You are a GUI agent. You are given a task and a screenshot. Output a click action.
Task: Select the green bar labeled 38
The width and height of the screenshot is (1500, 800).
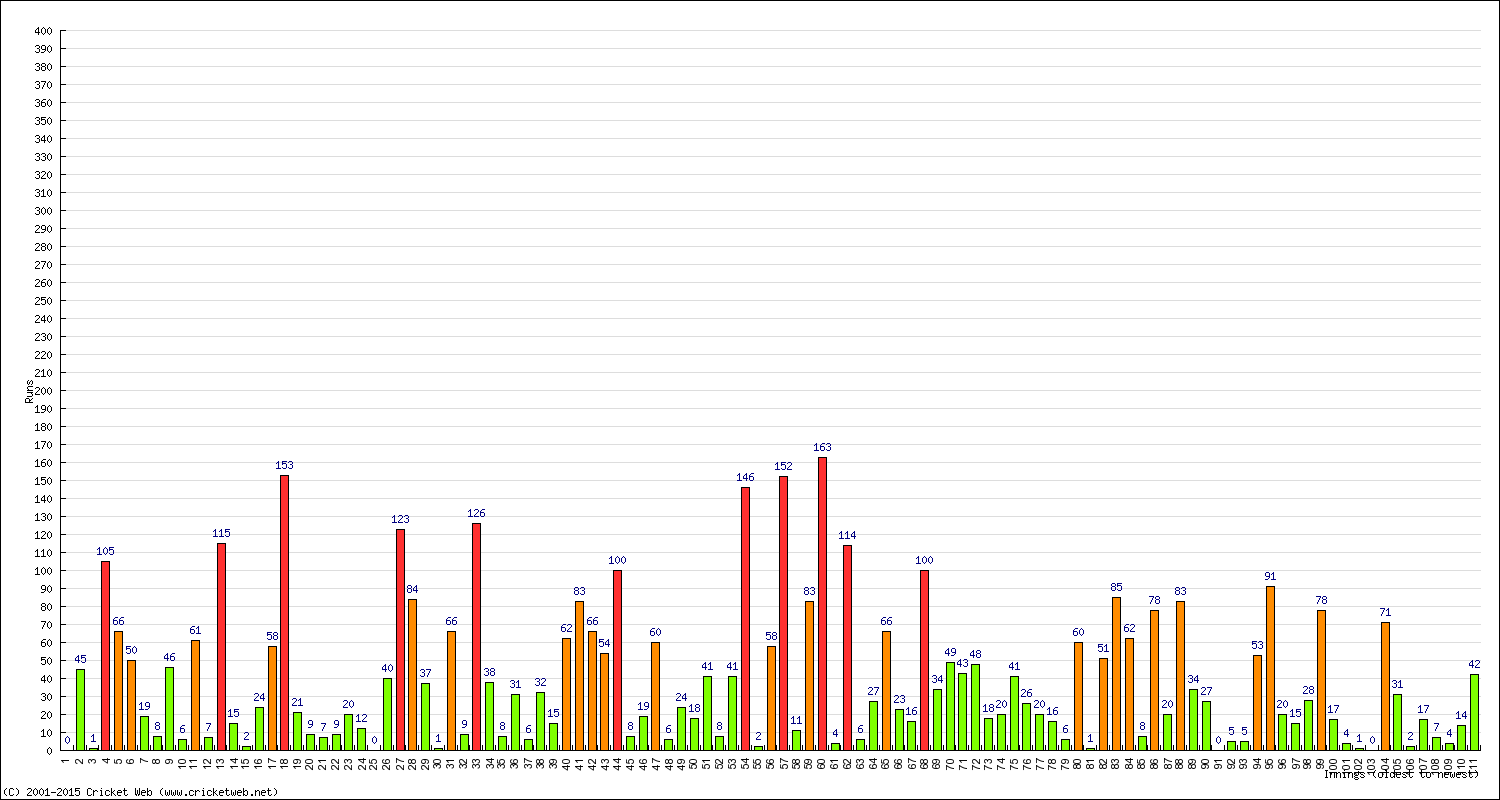pyautogui.click(x=489, y=716)
